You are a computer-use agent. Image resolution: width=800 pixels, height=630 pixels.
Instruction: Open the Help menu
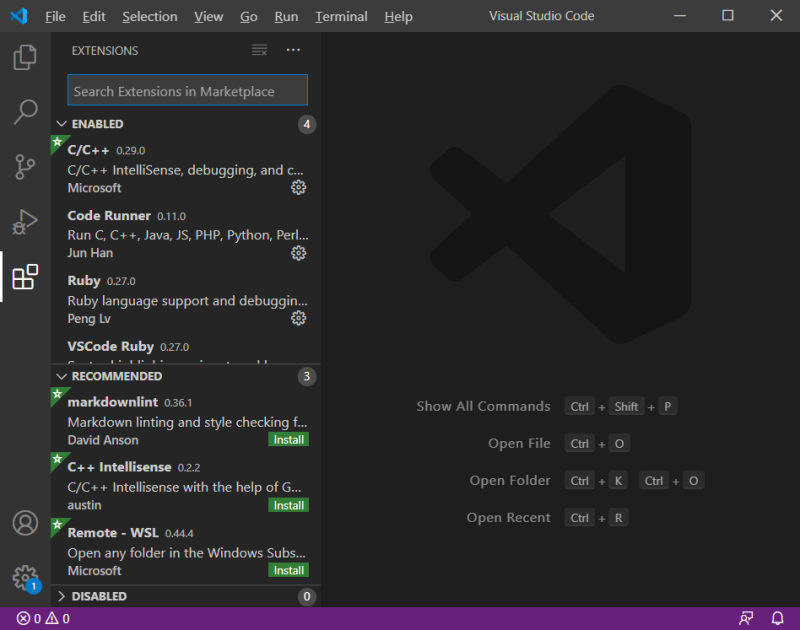coord(398,16)
